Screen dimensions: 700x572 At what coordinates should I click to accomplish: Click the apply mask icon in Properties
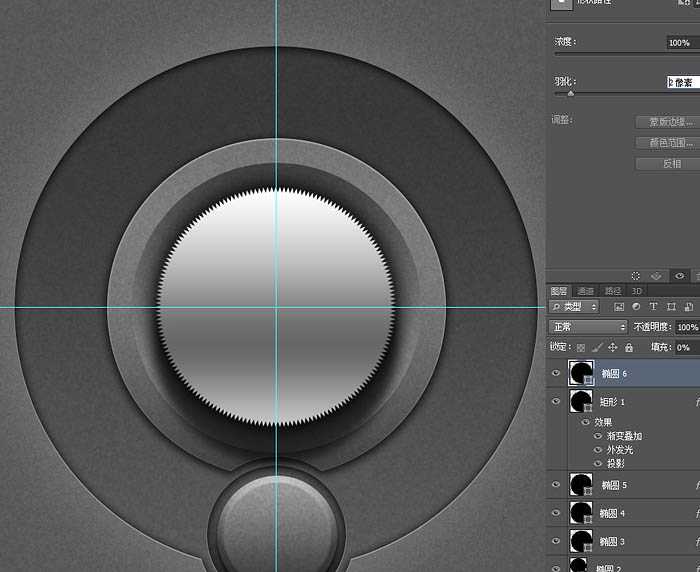tap(656, 276)
